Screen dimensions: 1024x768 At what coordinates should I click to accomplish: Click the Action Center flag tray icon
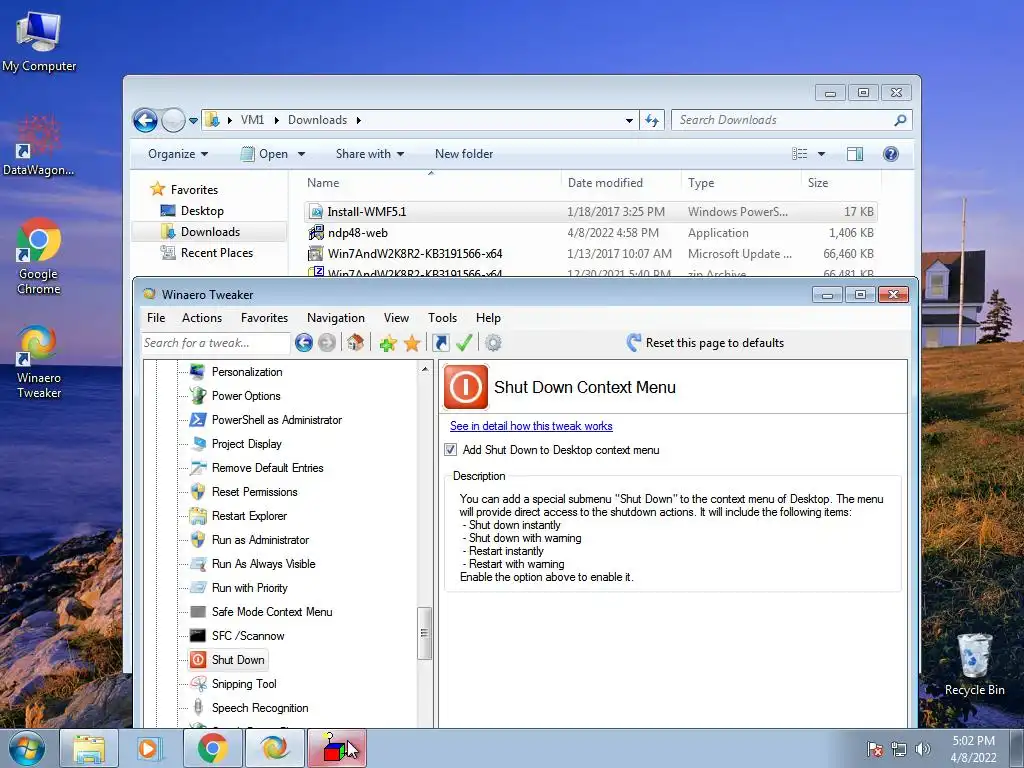coord(874,749)
